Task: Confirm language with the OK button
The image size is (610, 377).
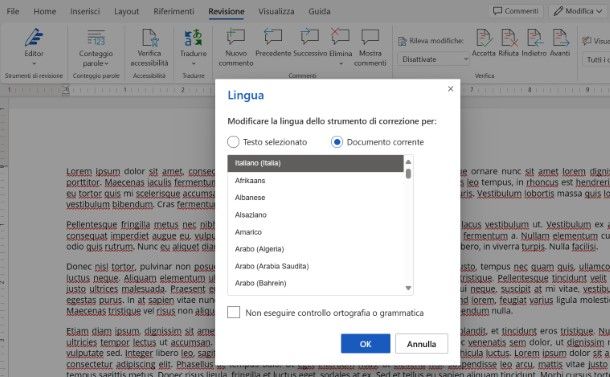Action: 365,344
